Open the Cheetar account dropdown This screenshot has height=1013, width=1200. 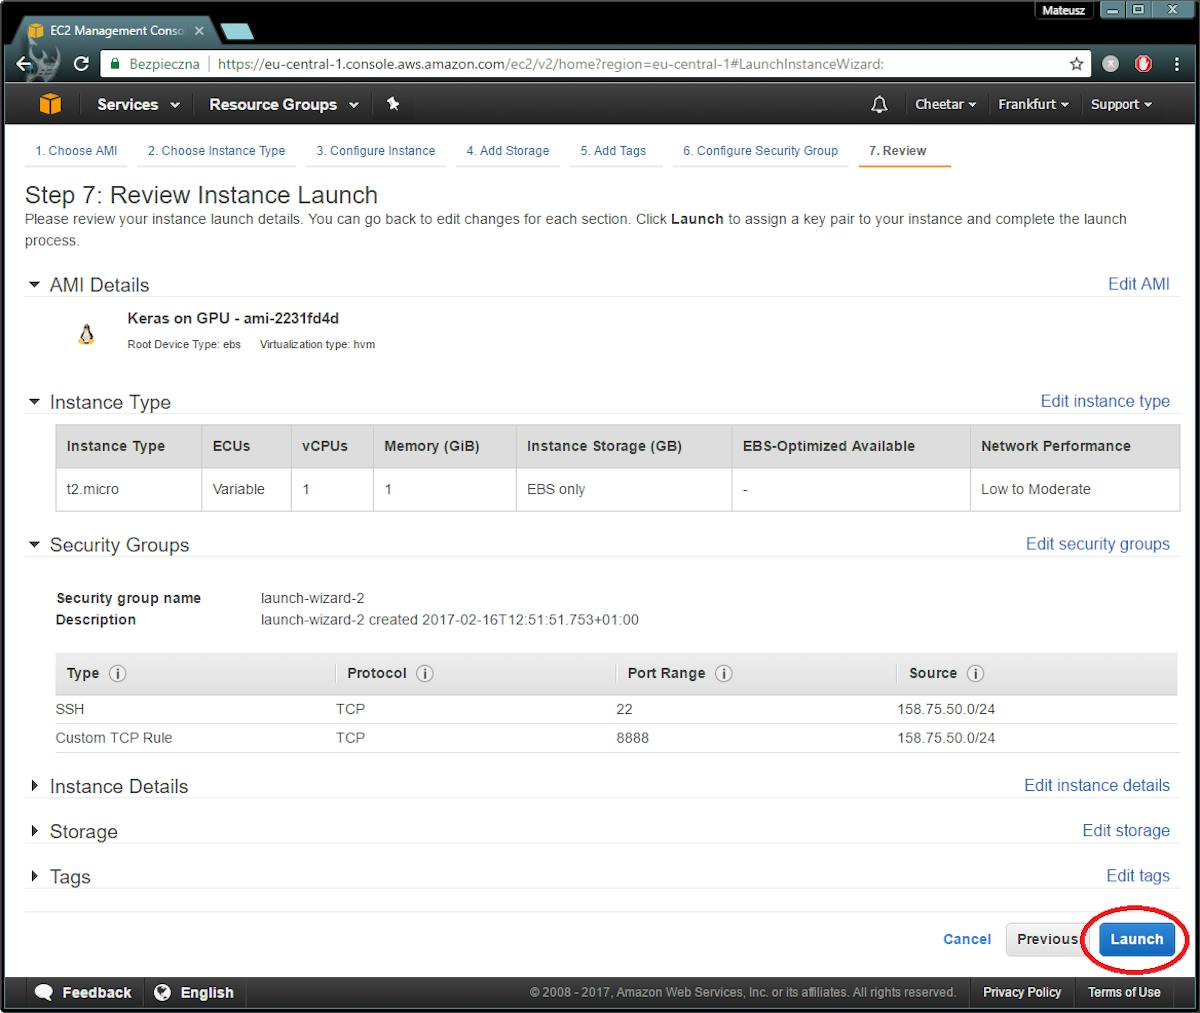(945, 104)
